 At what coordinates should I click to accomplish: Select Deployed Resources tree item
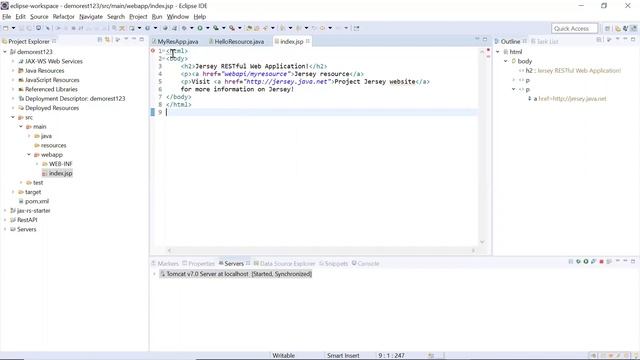(x=52, y=108)
